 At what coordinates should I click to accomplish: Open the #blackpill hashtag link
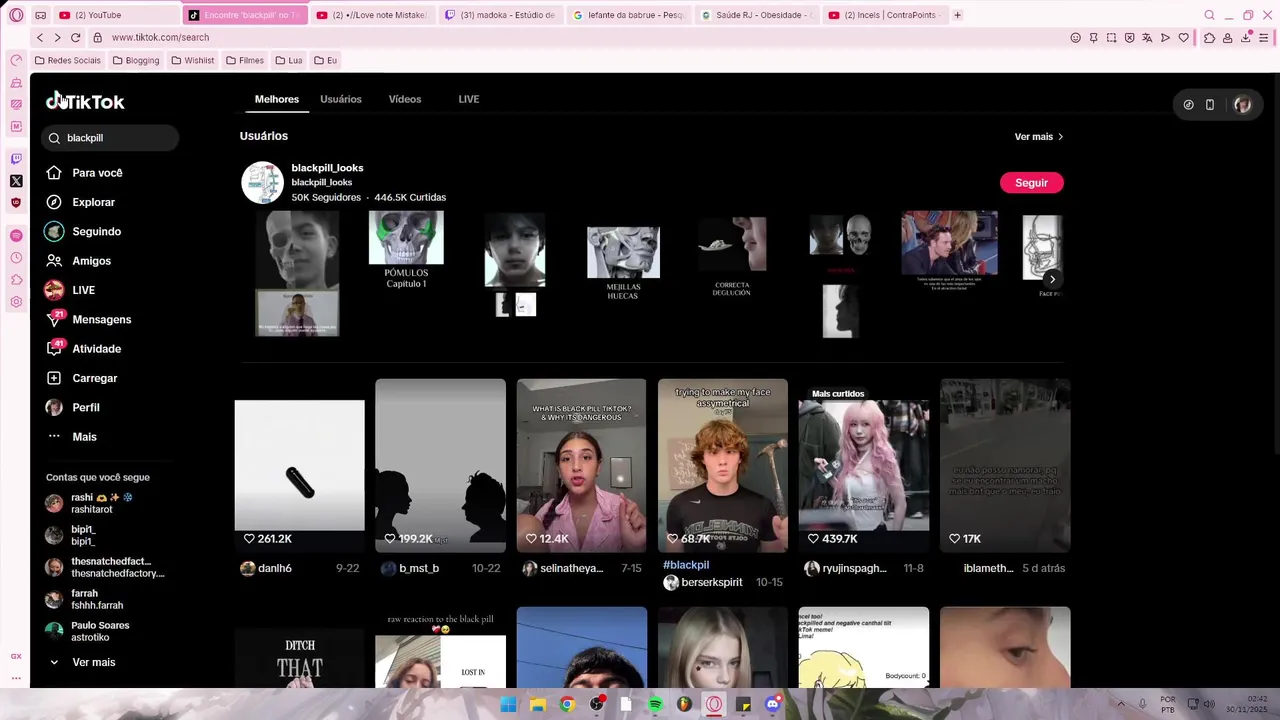pos(686,565)
